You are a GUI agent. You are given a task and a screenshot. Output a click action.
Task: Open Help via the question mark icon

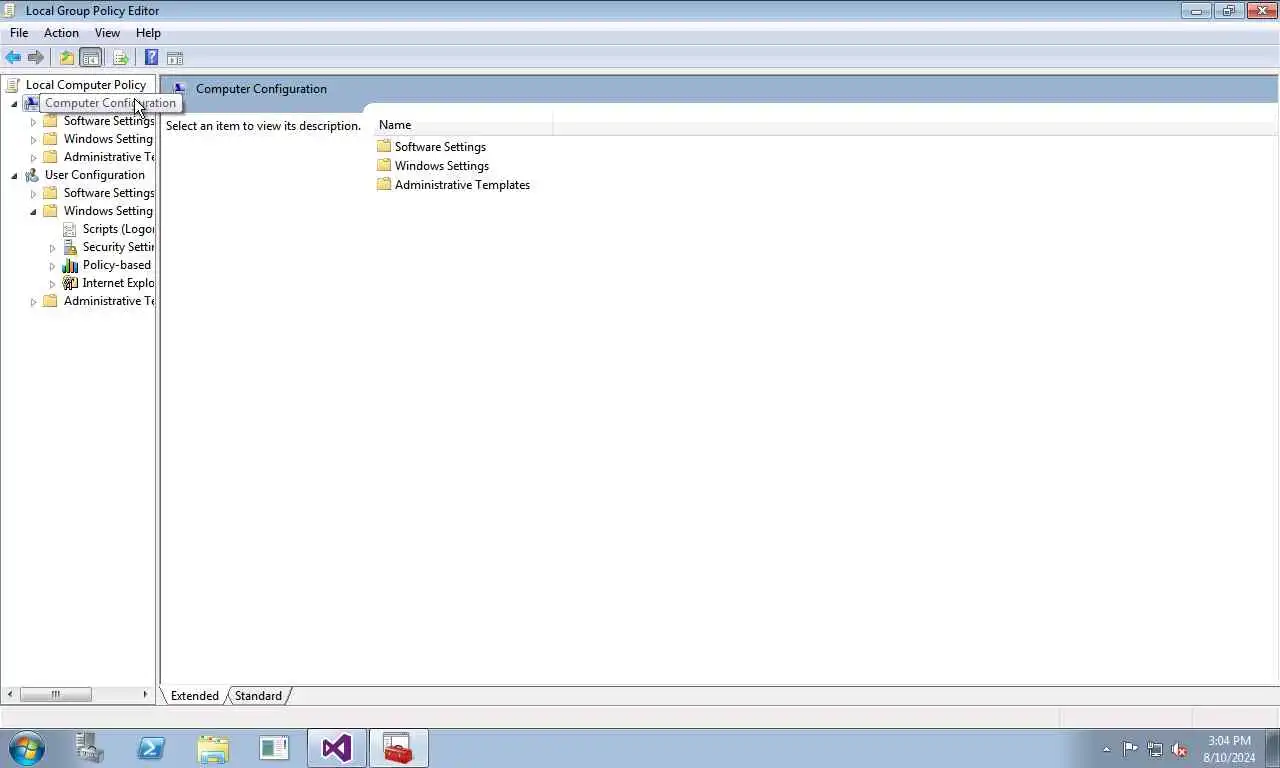coord(151,58)
